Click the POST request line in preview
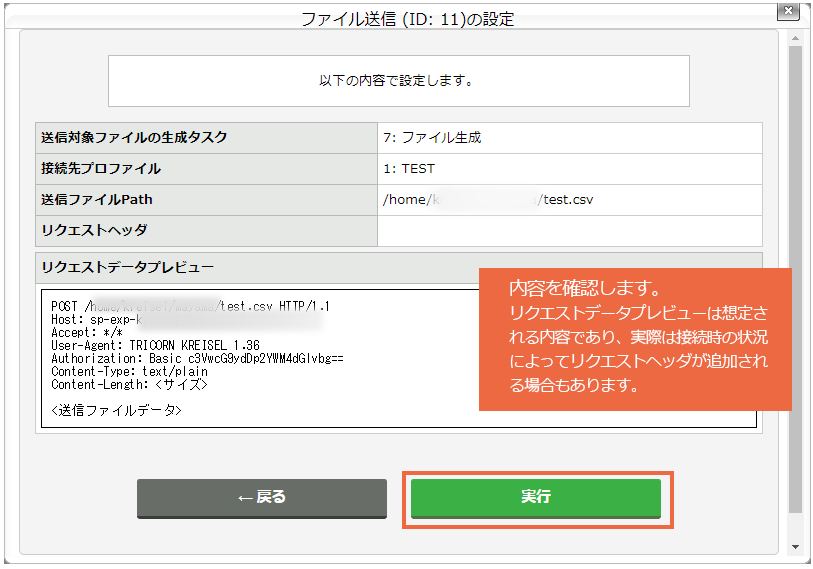Image resolution: width=813 pixels, height=569 pixels. pyautogui.click(x=190, y=307)
